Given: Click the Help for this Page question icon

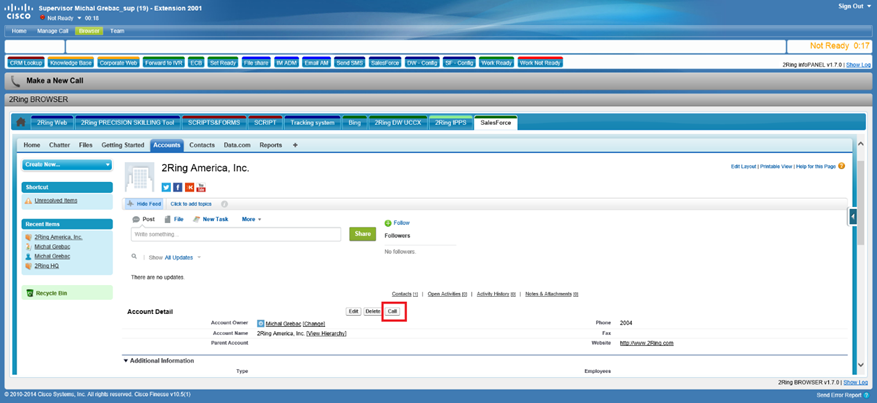Looking at the screenshot, I should 842,166.
